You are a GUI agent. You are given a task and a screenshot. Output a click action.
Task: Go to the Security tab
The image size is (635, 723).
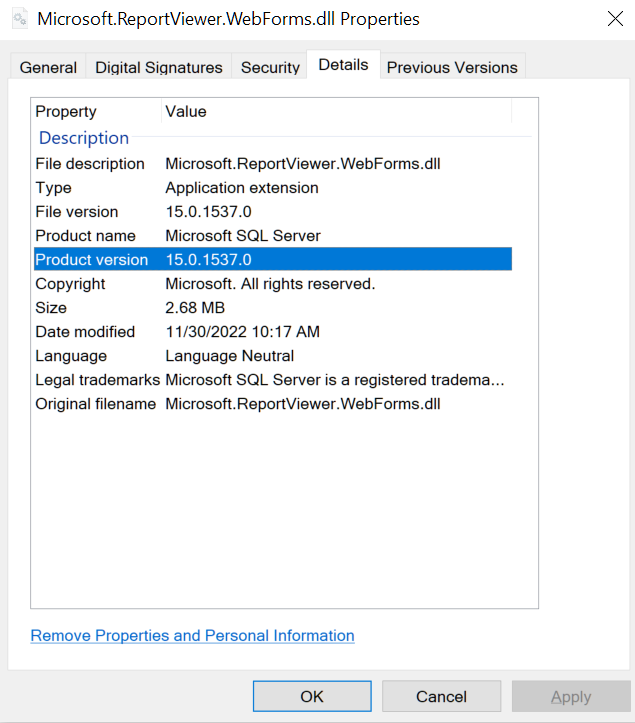coord(270,67)
